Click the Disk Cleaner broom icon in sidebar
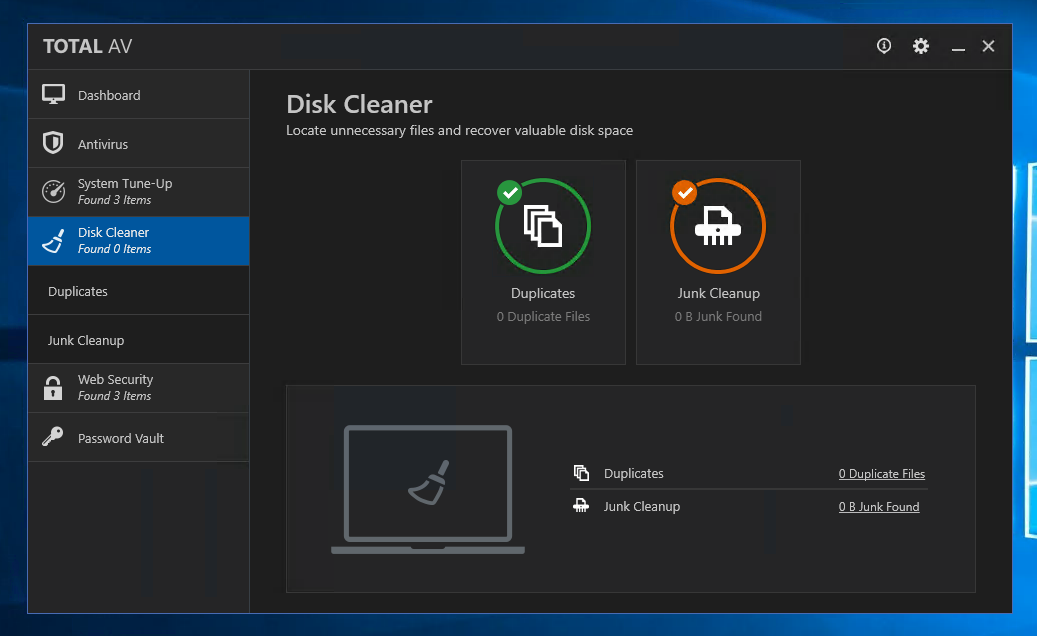Screen dimensions: 1037x636 click(x=54, y=241)
